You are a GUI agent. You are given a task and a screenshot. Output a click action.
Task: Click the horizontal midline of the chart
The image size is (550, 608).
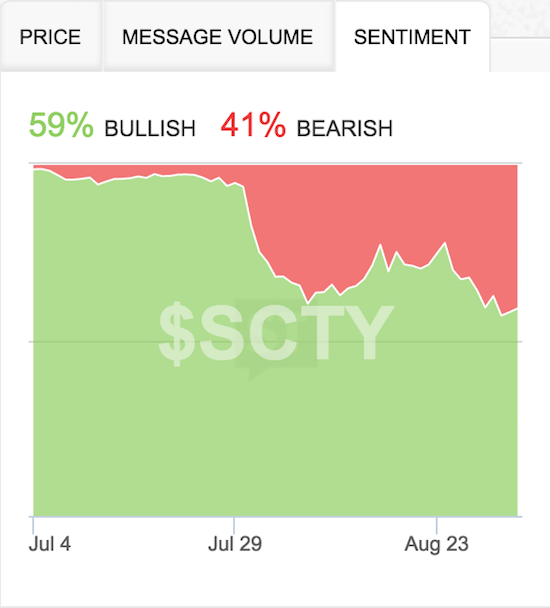(275, 342)
